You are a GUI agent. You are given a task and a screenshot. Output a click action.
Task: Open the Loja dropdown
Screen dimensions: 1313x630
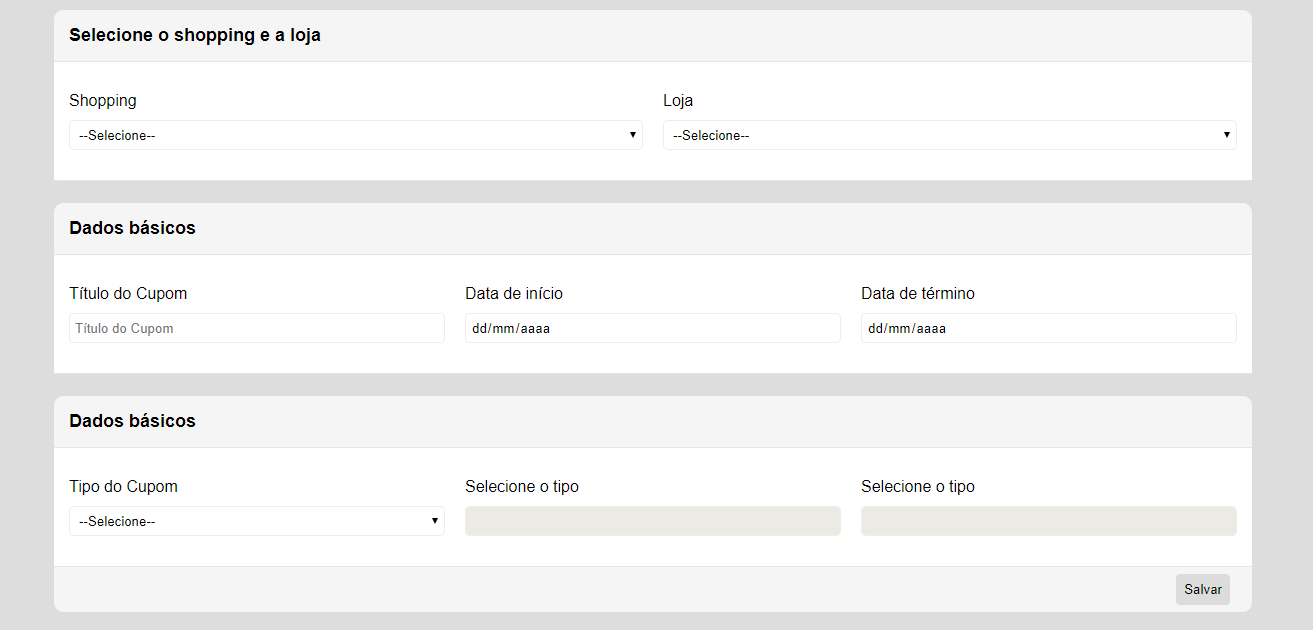[x=950, y=135]
